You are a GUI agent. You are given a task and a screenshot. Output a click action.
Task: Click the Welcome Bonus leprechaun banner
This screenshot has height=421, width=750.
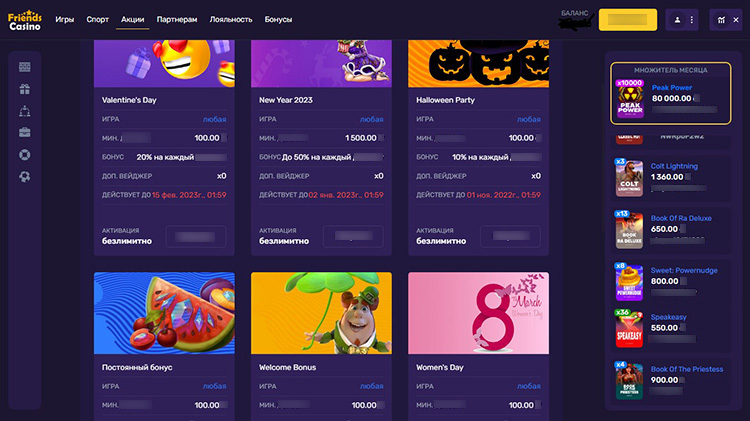[321, 313]
